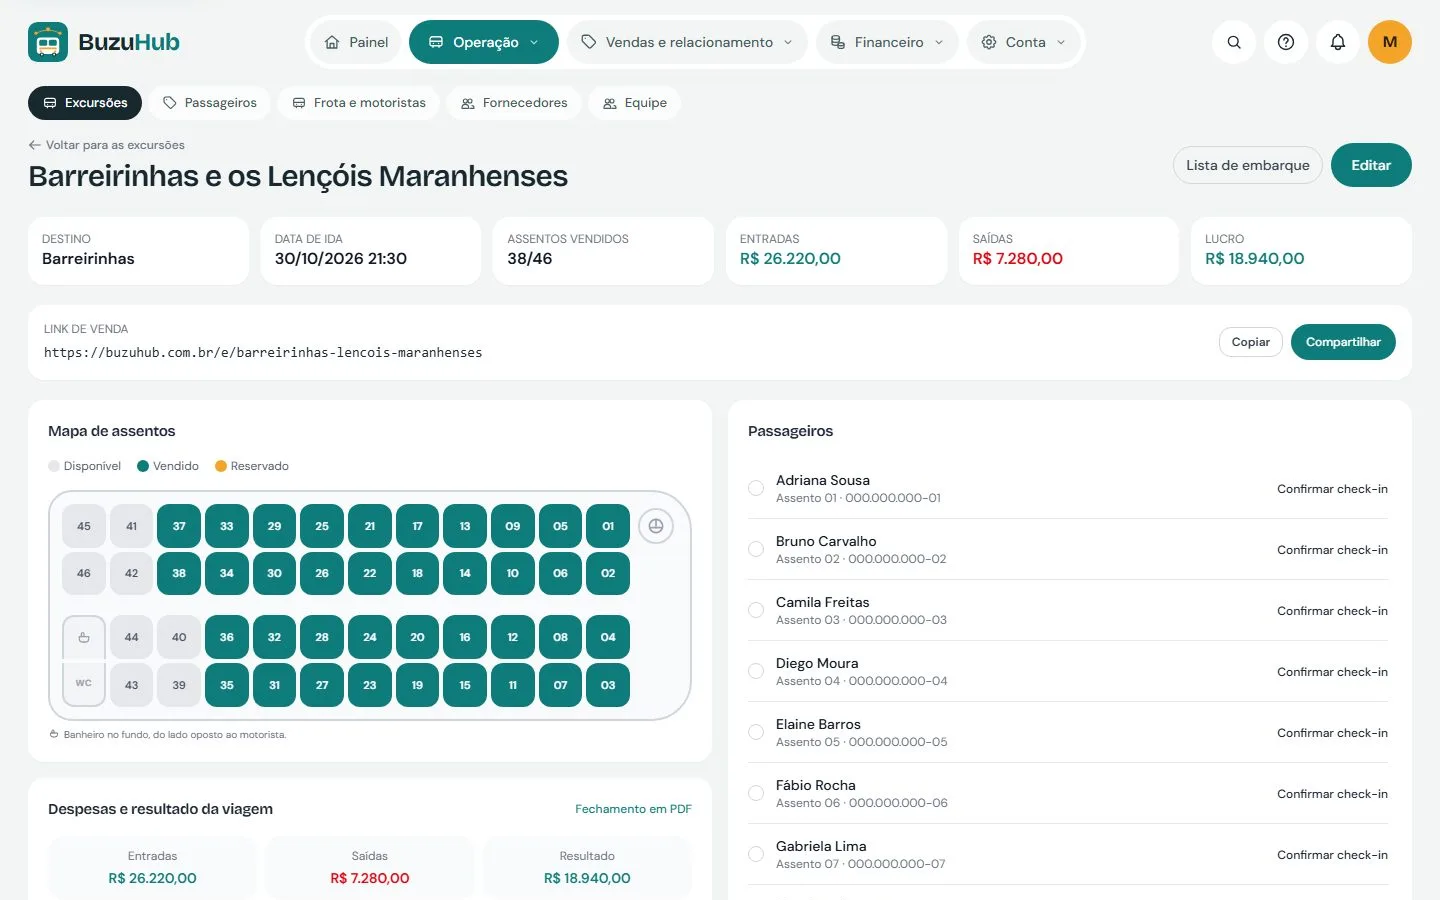
Task: Toggle check-in circle for Adriana Sousa
Action: 756,488
